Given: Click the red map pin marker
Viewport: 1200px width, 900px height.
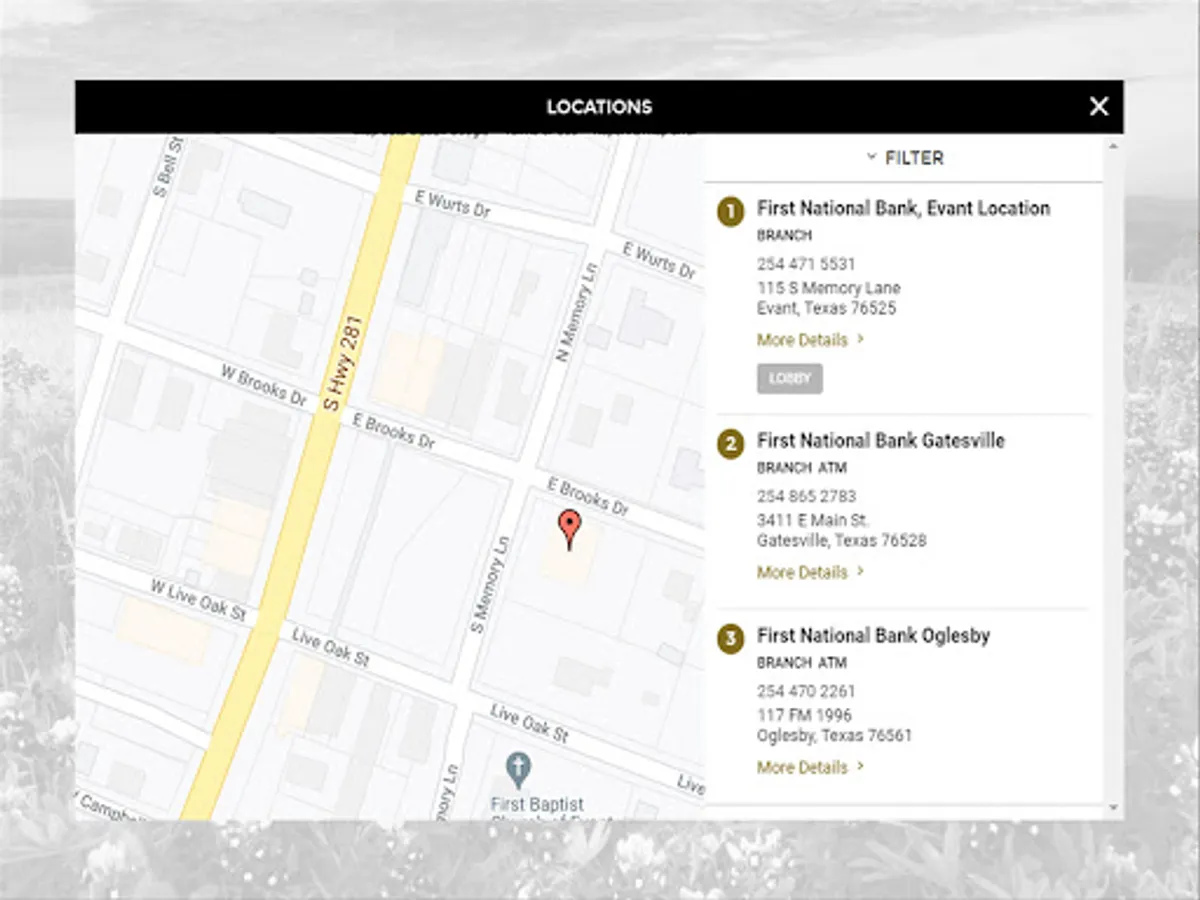Looking at the screenshot, I should click(x=568, y=529).
